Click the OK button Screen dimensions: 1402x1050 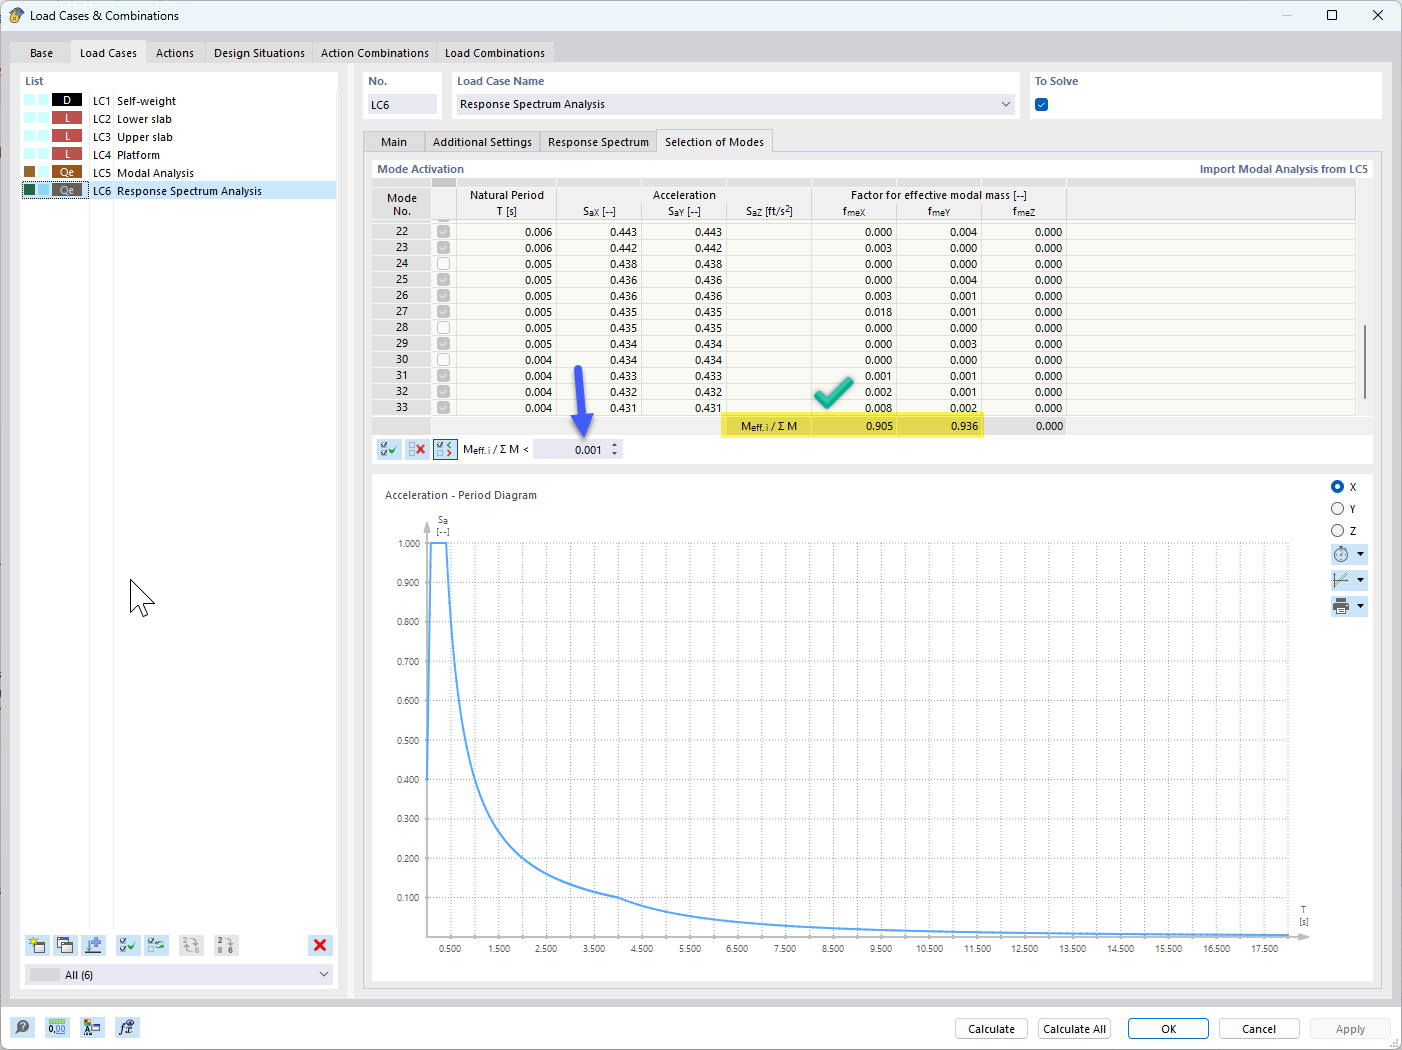pos(1167,1029)
